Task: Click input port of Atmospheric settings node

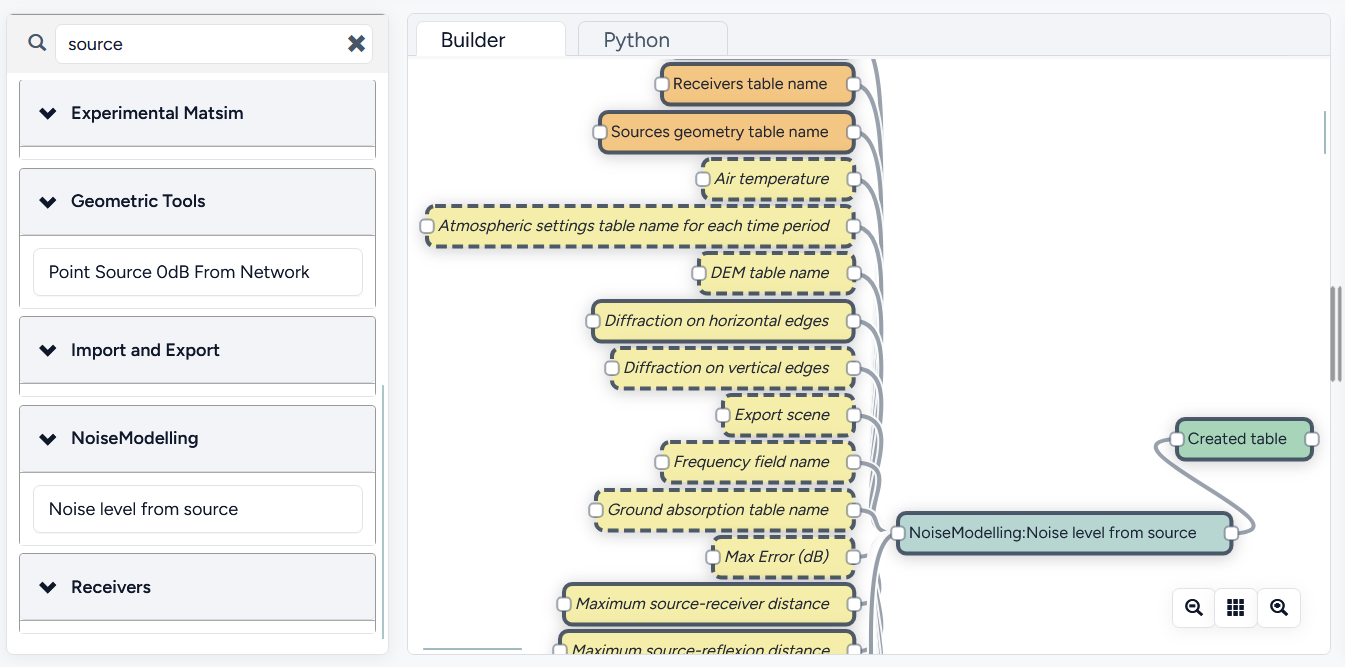Action: (427, 227)
